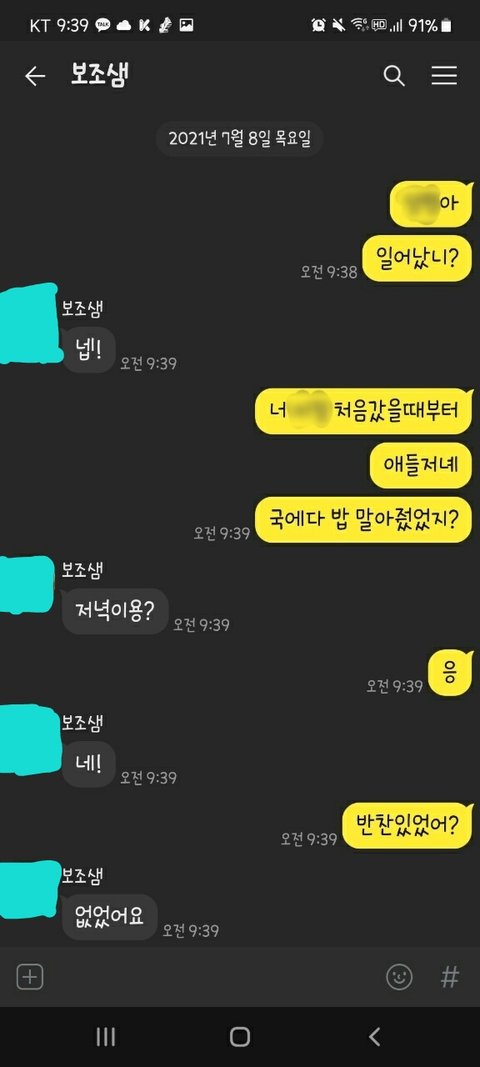Viewport: 480px width, 1067px height.
Task: Tap the alarm icon in status bar
Action: pyautogui.click(x=318, y=26)
